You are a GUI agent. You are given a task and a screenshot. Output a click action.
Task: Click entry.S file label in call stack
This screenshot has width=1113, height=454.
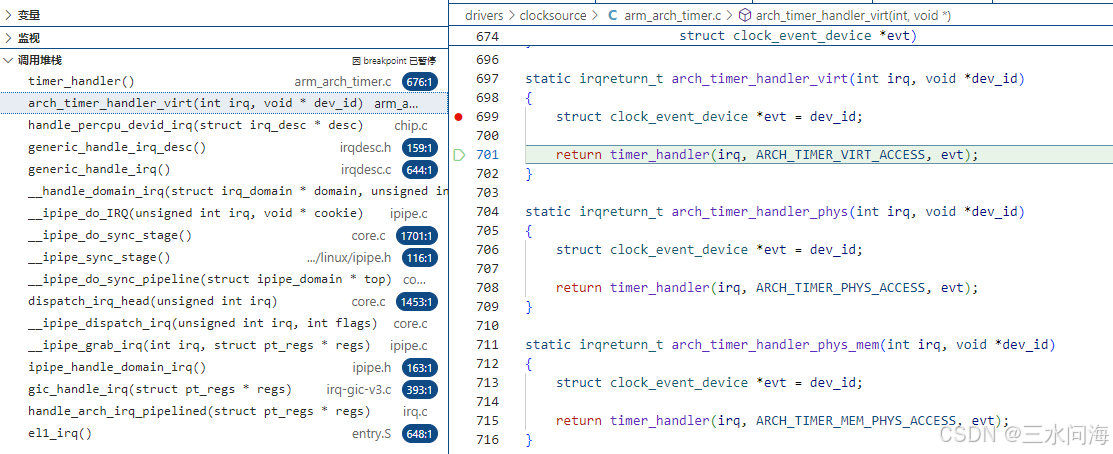pos(372,433)
